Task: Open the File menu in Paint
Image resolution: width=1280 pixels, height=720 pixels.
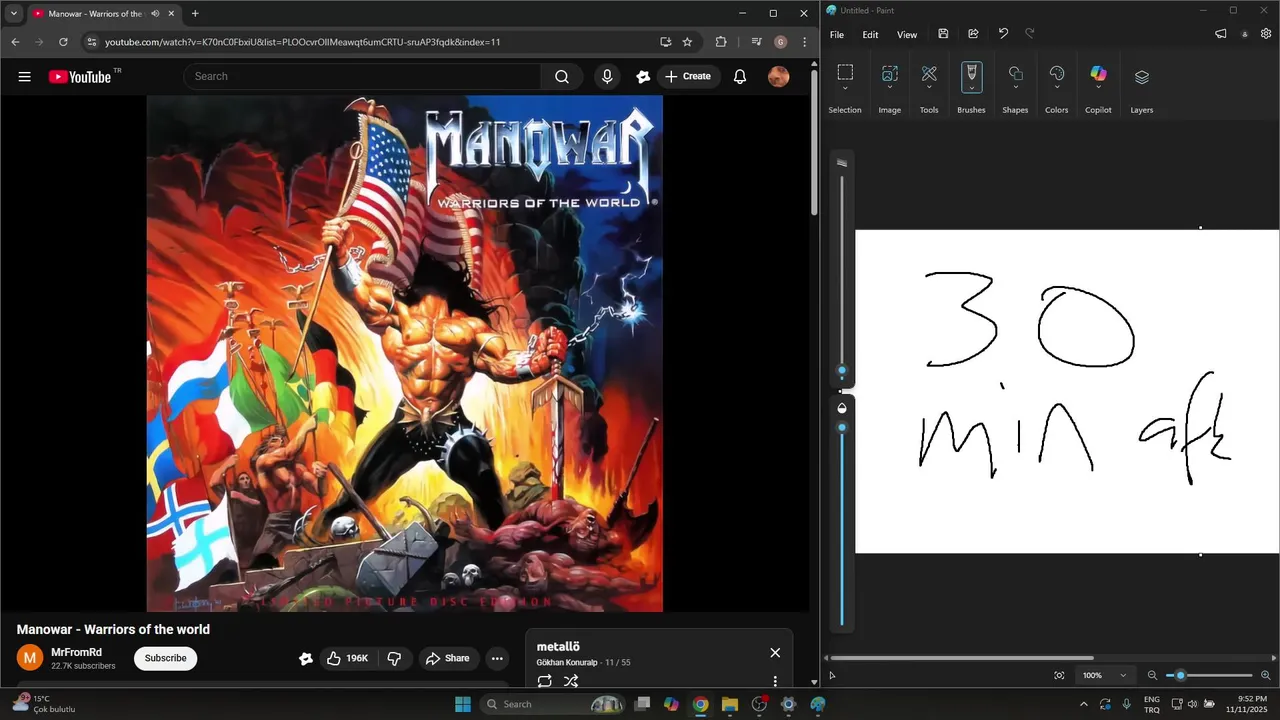Action: (x=837, y=34)
